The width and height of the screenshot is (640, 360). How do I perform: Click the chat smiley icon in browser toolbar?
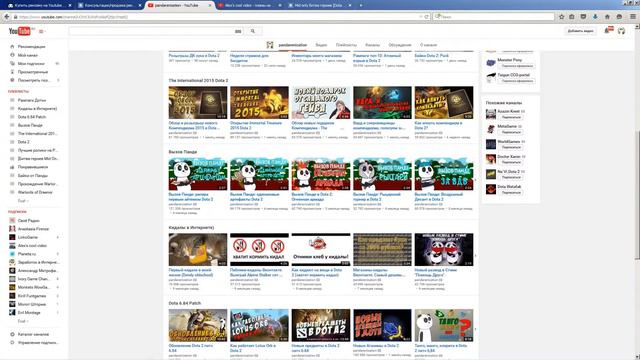[x=619, y=17]
